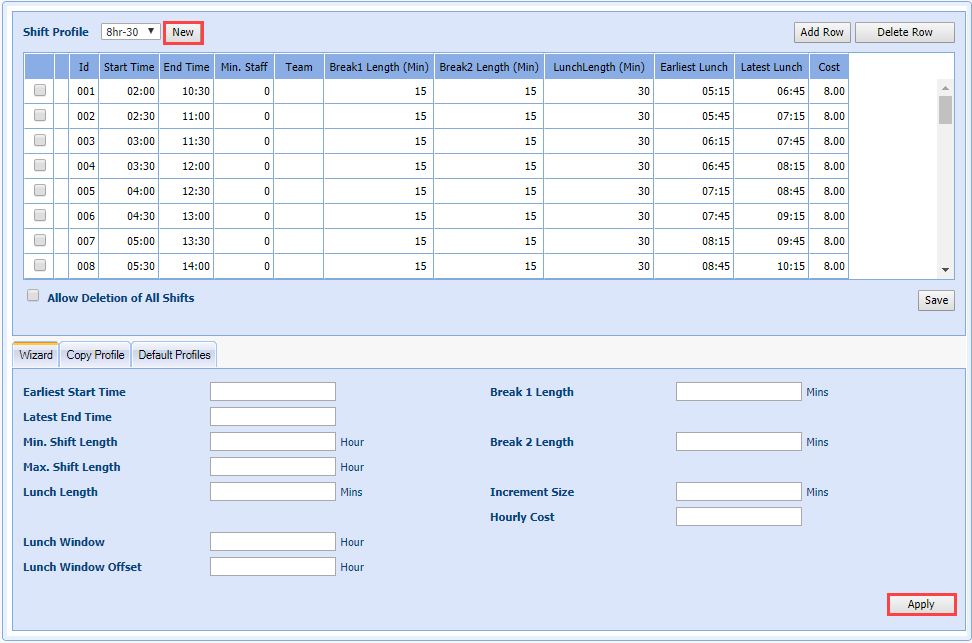The image size is (972, 643).
Task: Click the Hourly Cost input field
Action: click(x=738, y=517)
